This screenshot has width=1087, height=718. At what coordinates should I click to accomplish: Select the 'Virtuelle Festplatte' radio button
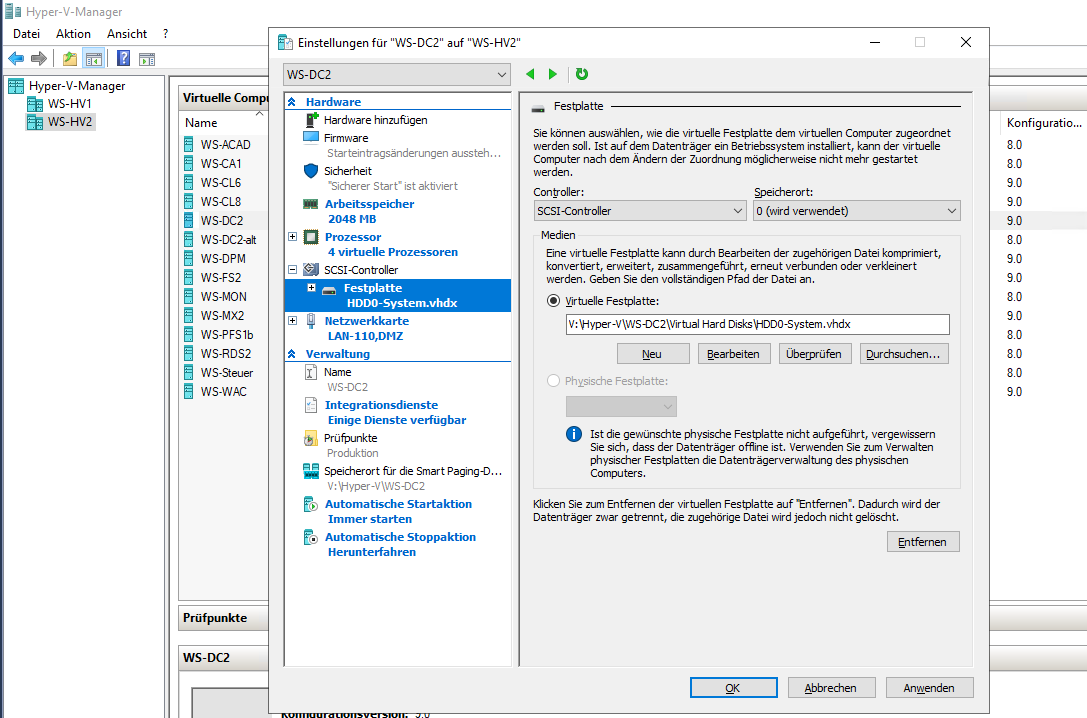point(553,301)
